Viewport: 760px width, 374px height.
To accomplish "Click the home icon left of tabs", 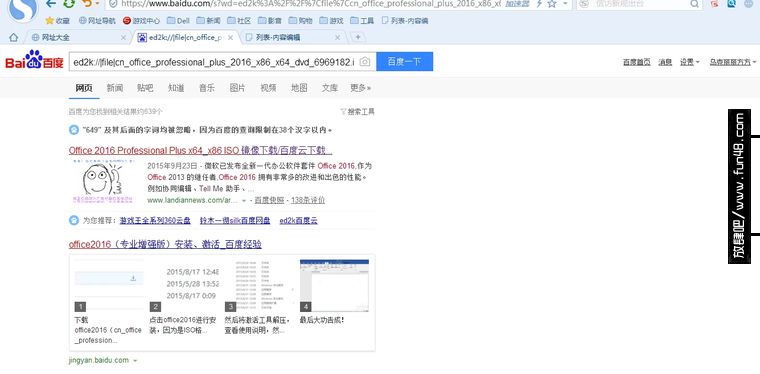I will point(14,37).
